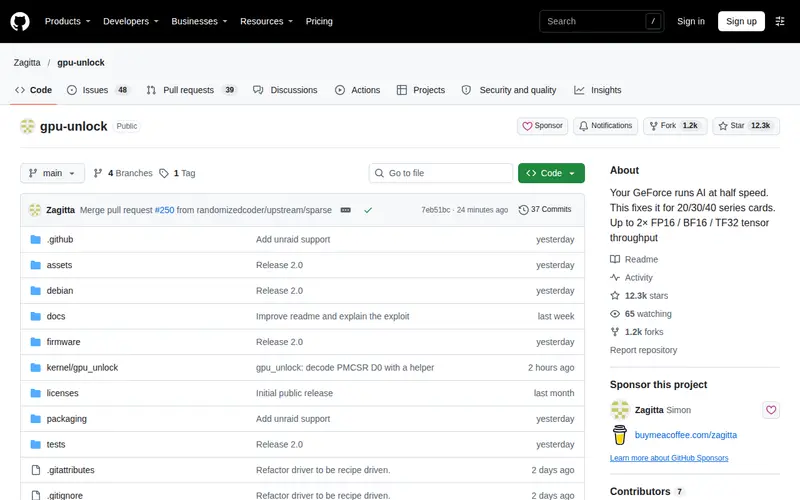Click the fork icon beside 1.2k forks
Screen dimensions: 800x500
(615, 332)
